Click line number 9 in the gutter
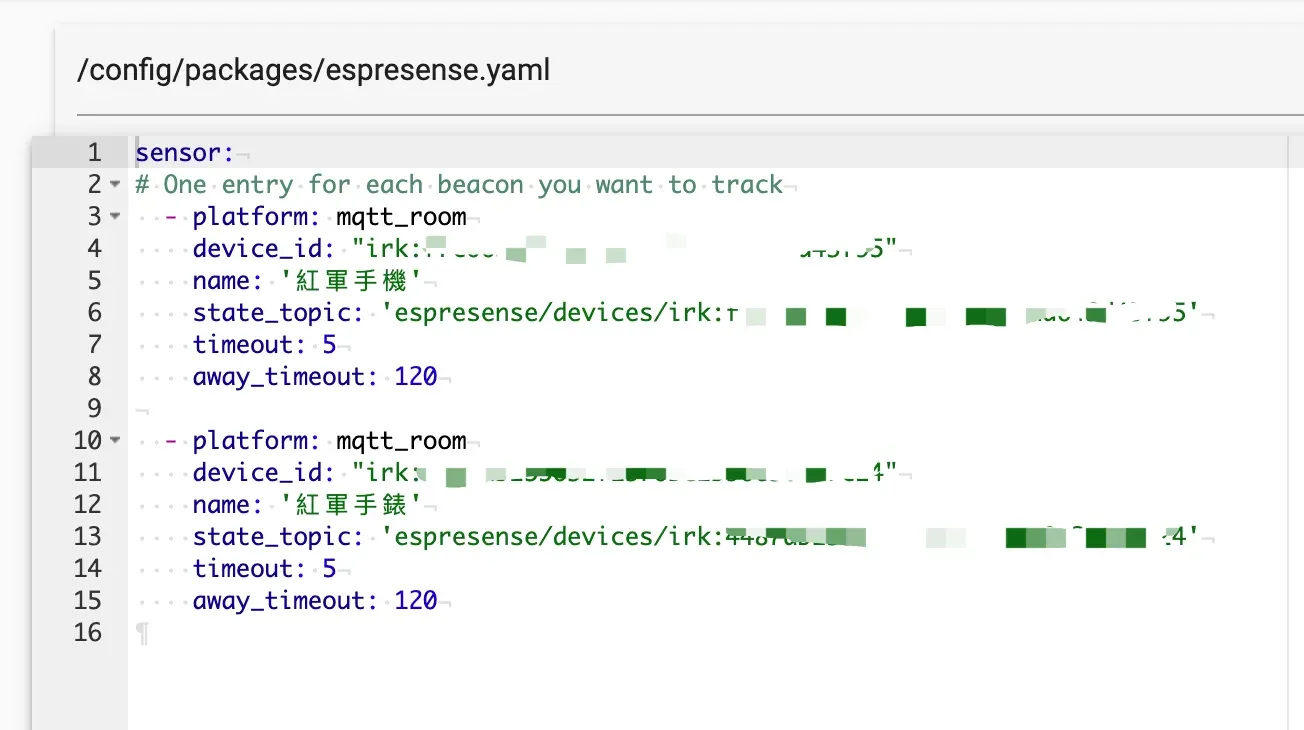 pos(94,409)
